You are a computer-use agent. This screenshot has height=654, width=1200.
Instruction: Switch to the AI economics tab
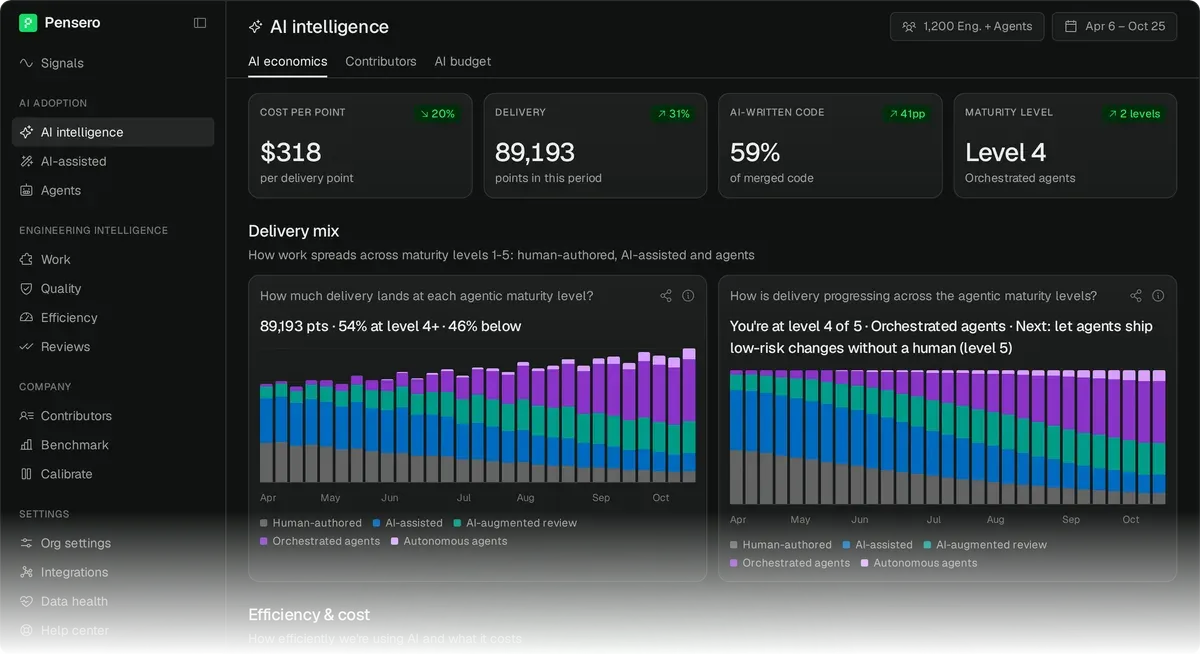tap(288, 61)
